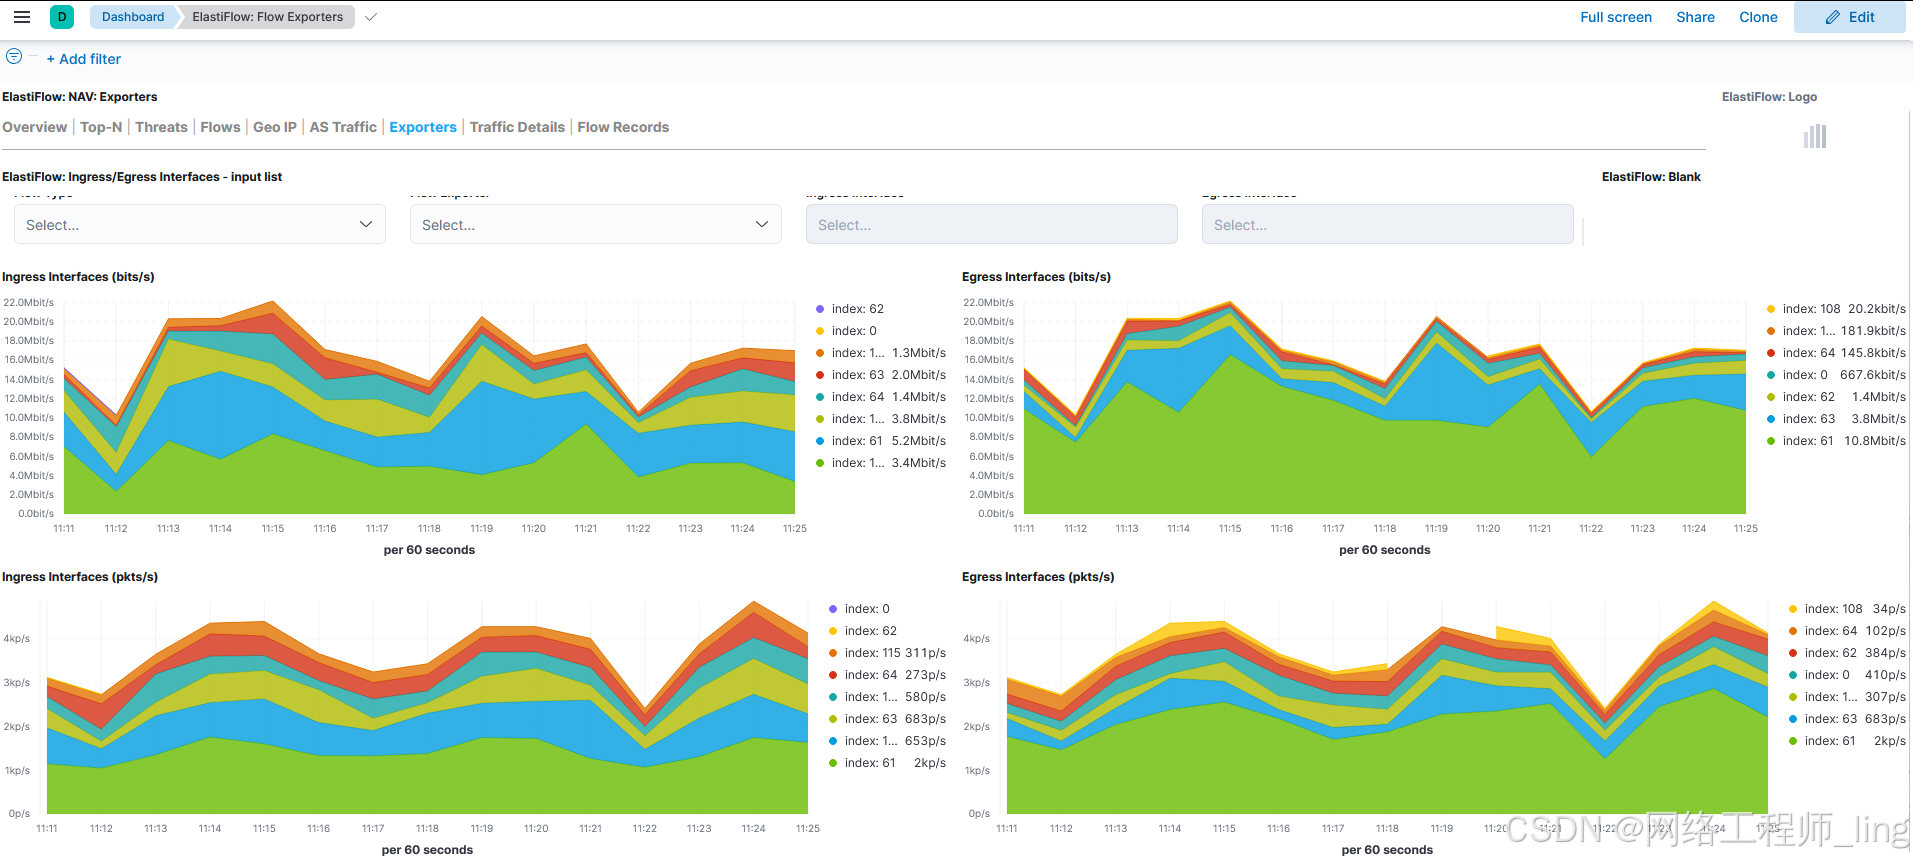Click the Ingress Interfaces (pkts/s) panel title
The width and height of the screenshot is (1913, 861).
80,577
